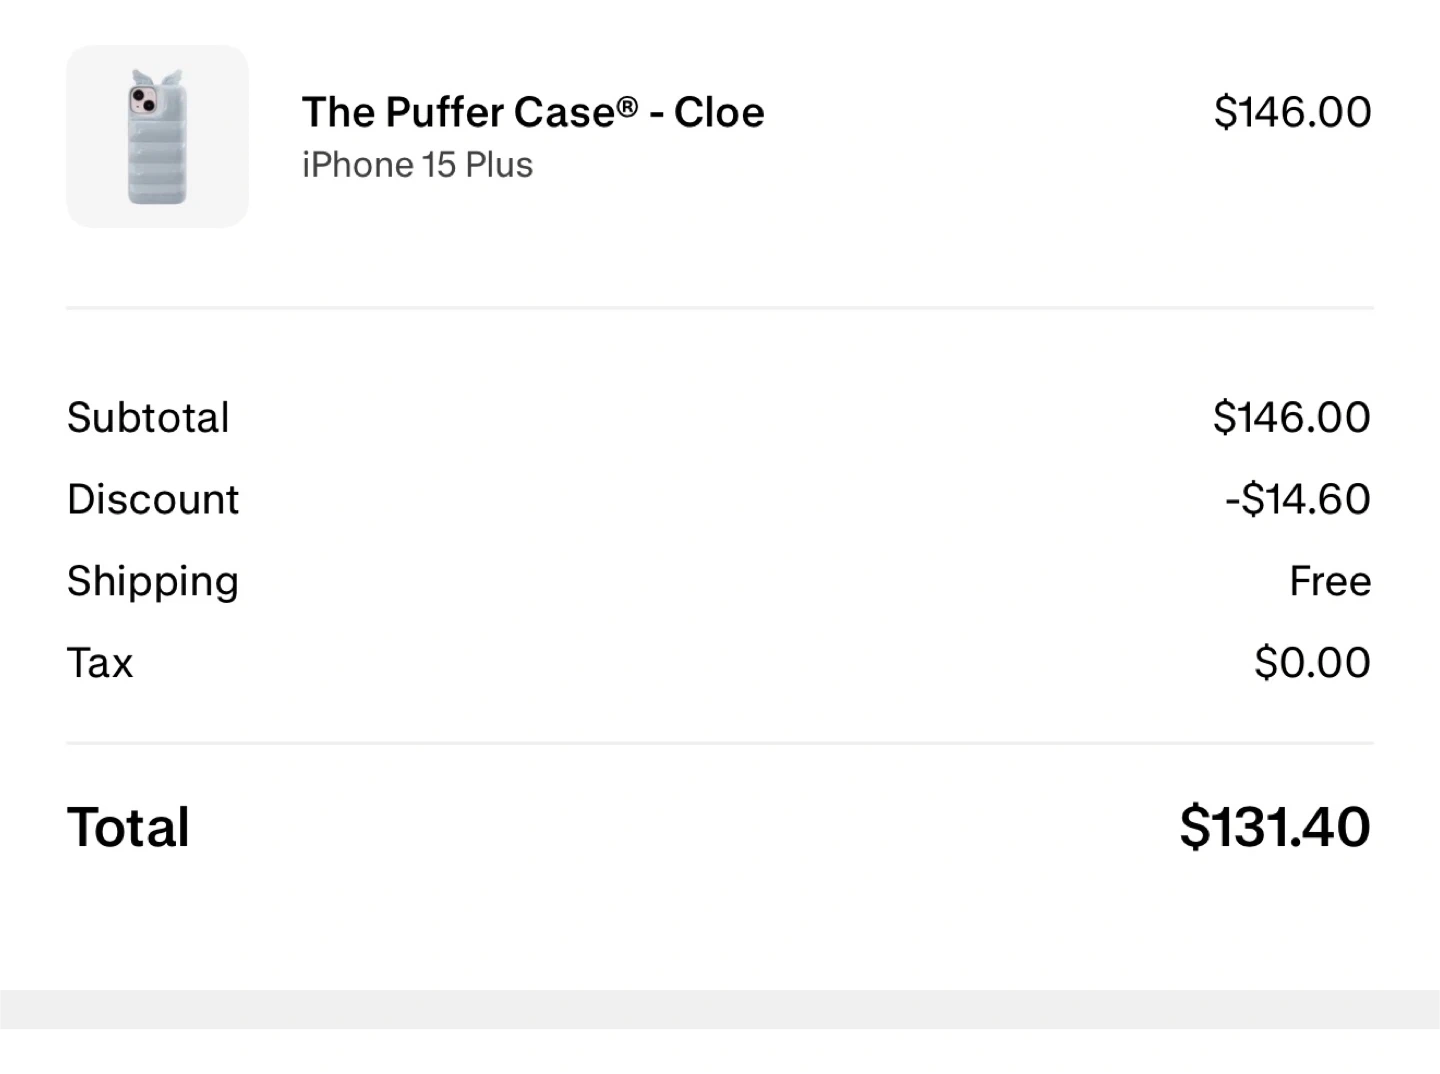Viewport: 1440px width, 1074px height.
Task: Click the Discount label
Action: [153, 499]
